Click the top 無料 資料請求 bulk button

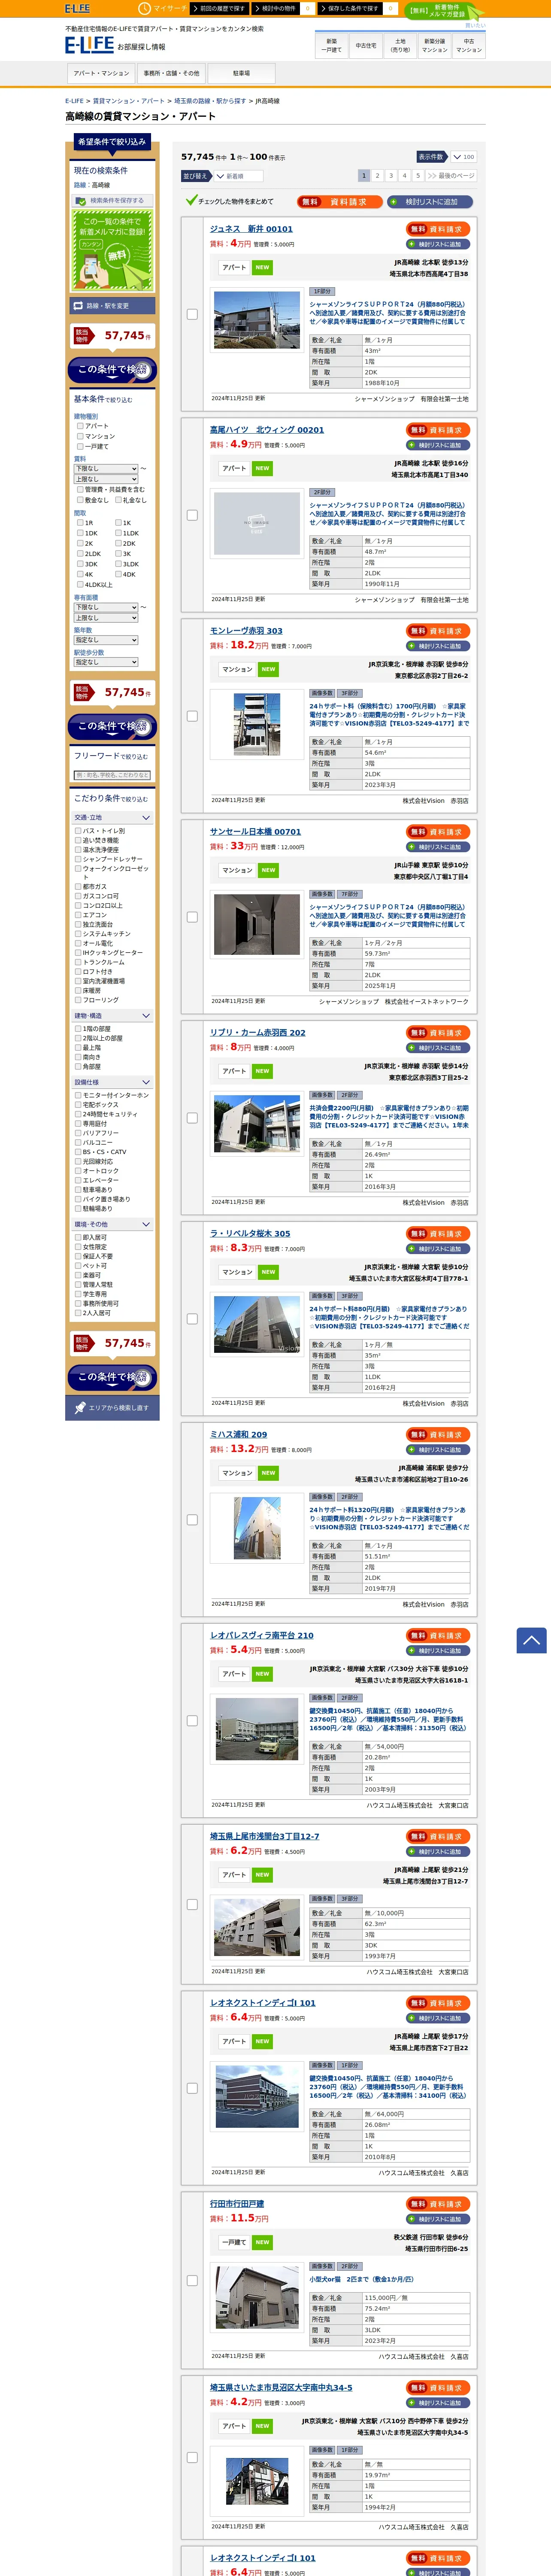pos(339,202)
